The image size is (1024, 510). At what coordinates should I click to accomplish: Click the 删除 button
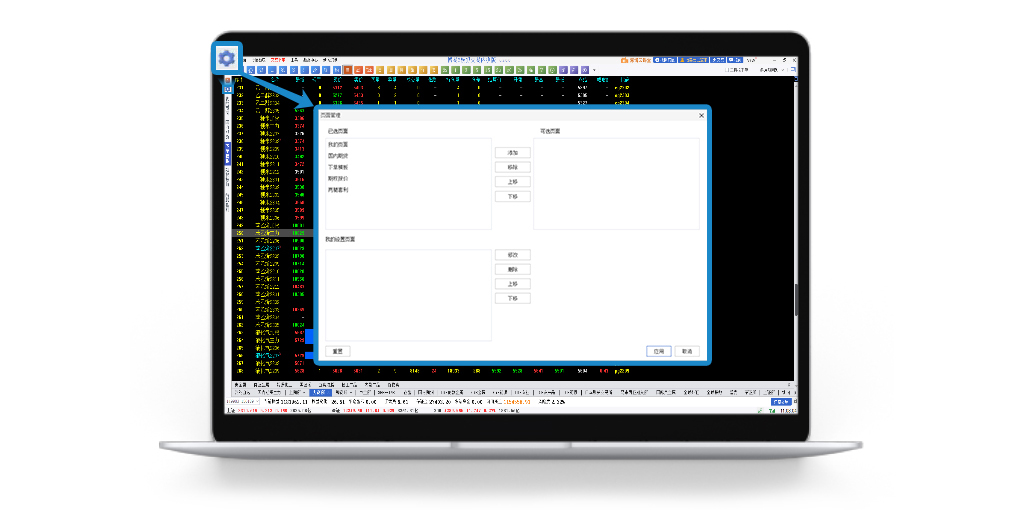tap(512, 269)
